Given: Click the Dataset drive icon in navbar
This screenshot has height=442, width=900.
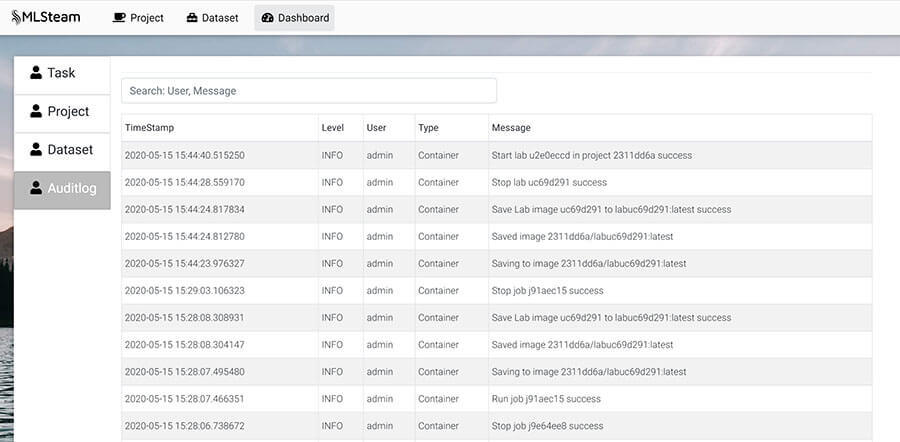Looking at the screenshot, I should tap(192, 18).
